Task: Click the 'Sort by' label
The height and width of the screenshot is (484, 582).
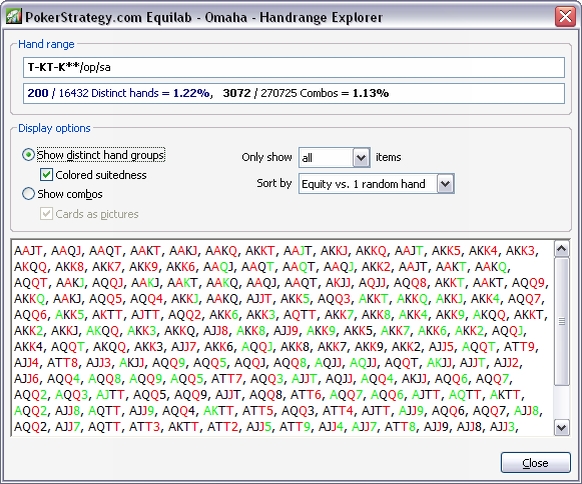Action: click(274, 183)
